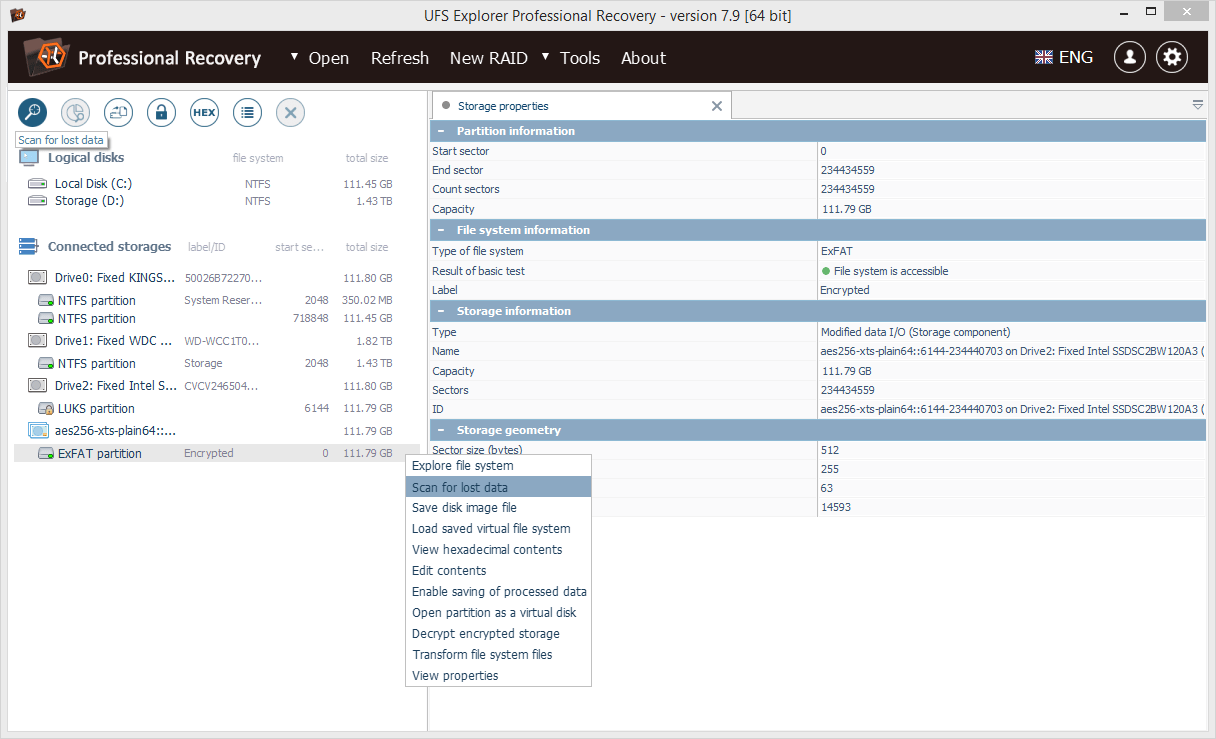
Task: Select NTFS partition starting at 718848
Action: pos(217,318)
